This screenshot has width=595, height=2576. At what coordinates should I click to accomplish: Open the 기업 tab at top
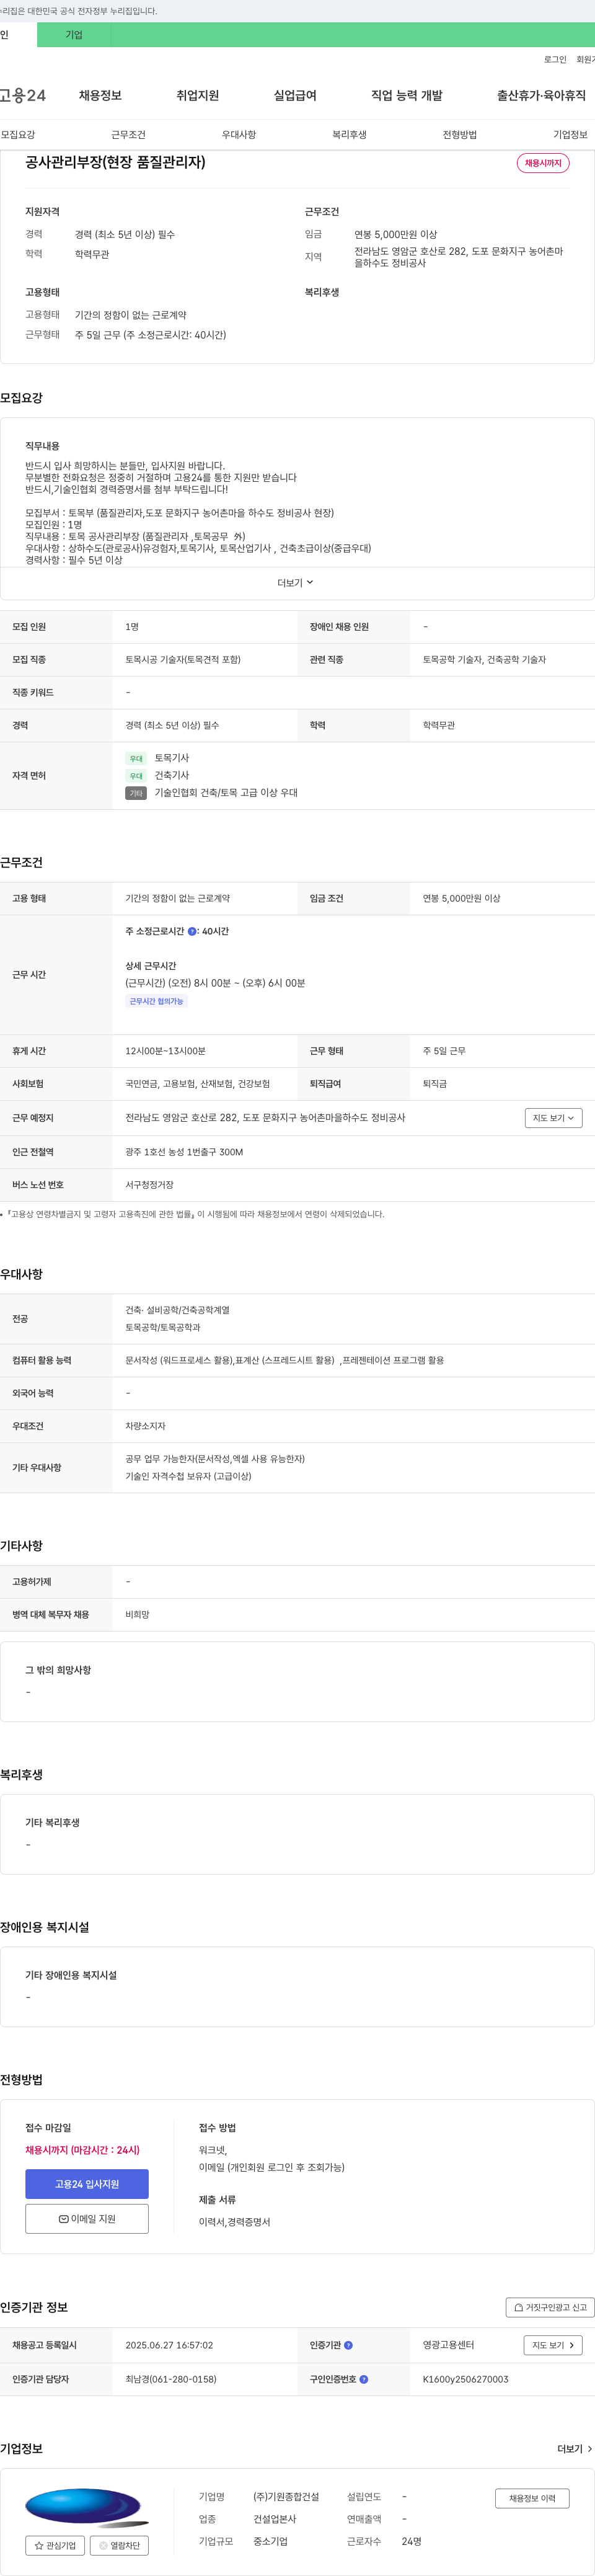pyautogui.click(x=74, y=35)
